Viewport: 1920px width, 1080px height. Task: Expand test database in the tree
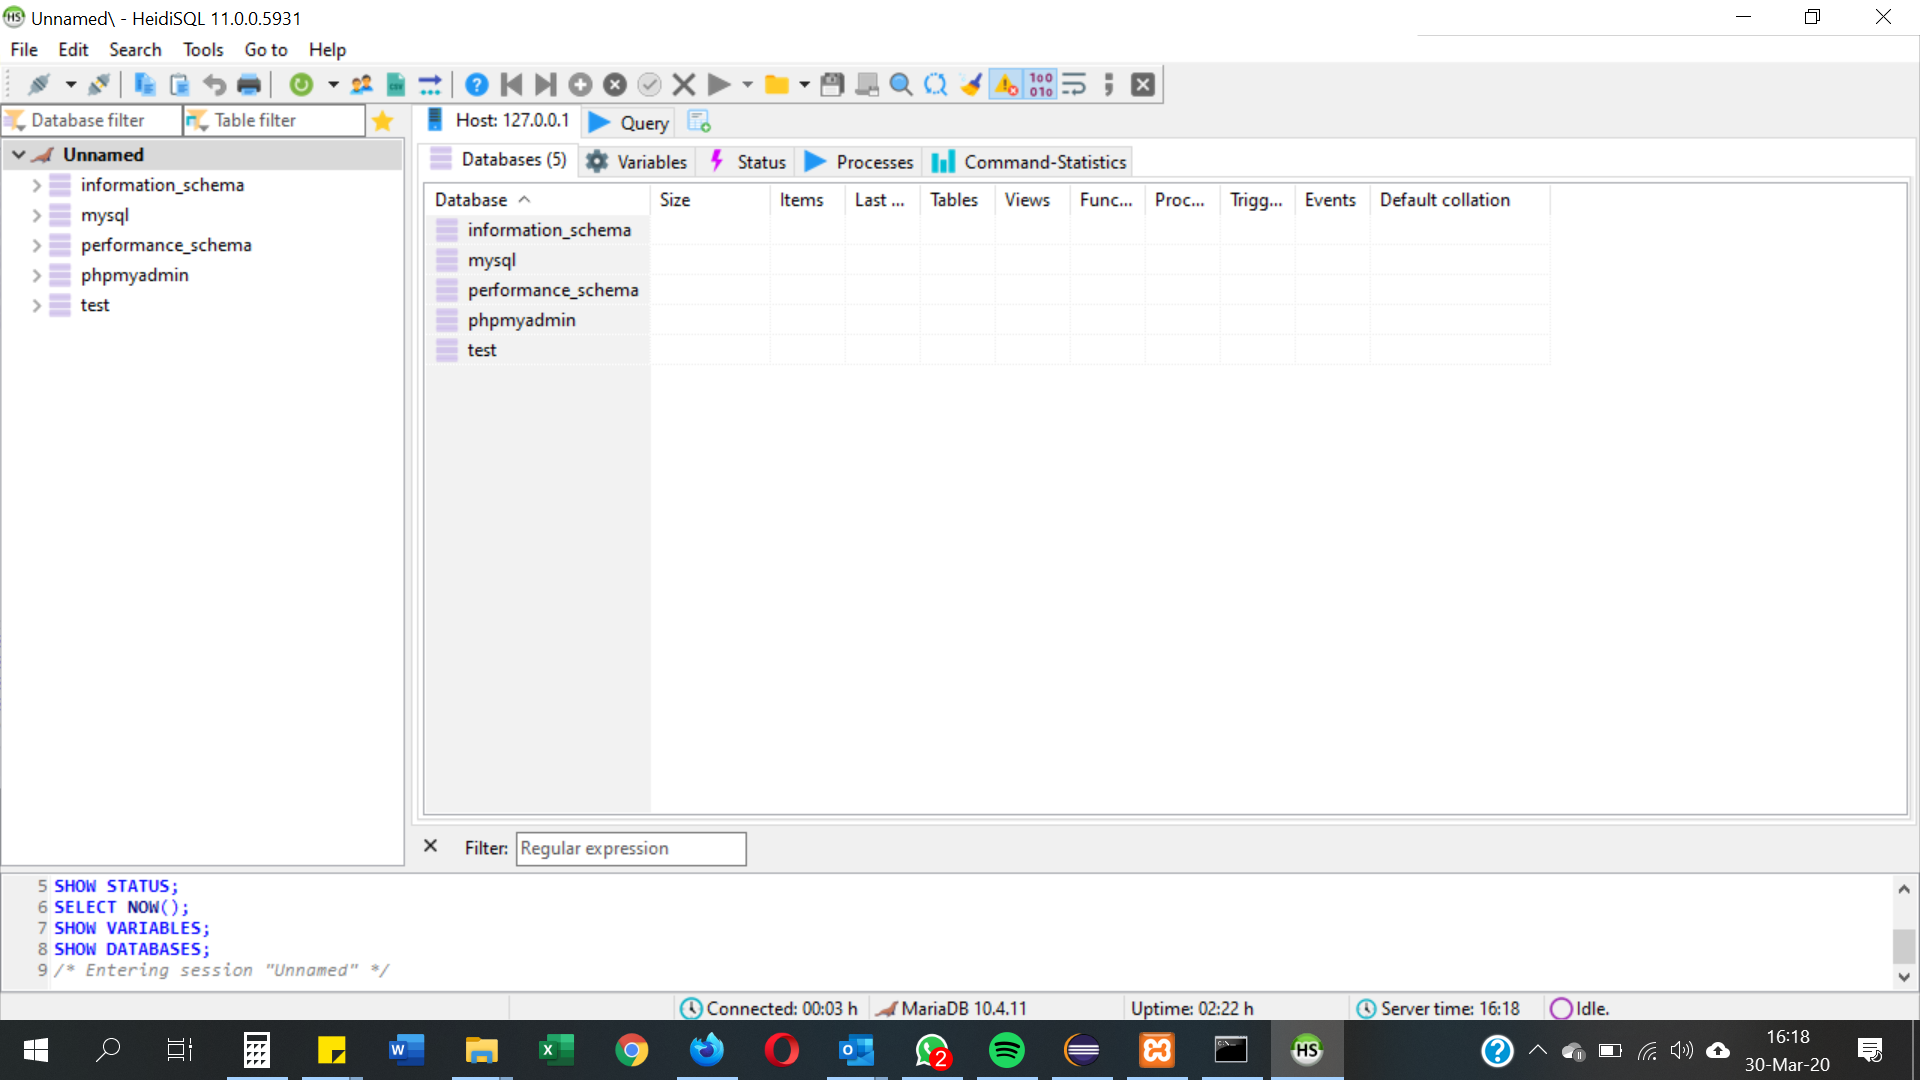[x=37, y=305]
